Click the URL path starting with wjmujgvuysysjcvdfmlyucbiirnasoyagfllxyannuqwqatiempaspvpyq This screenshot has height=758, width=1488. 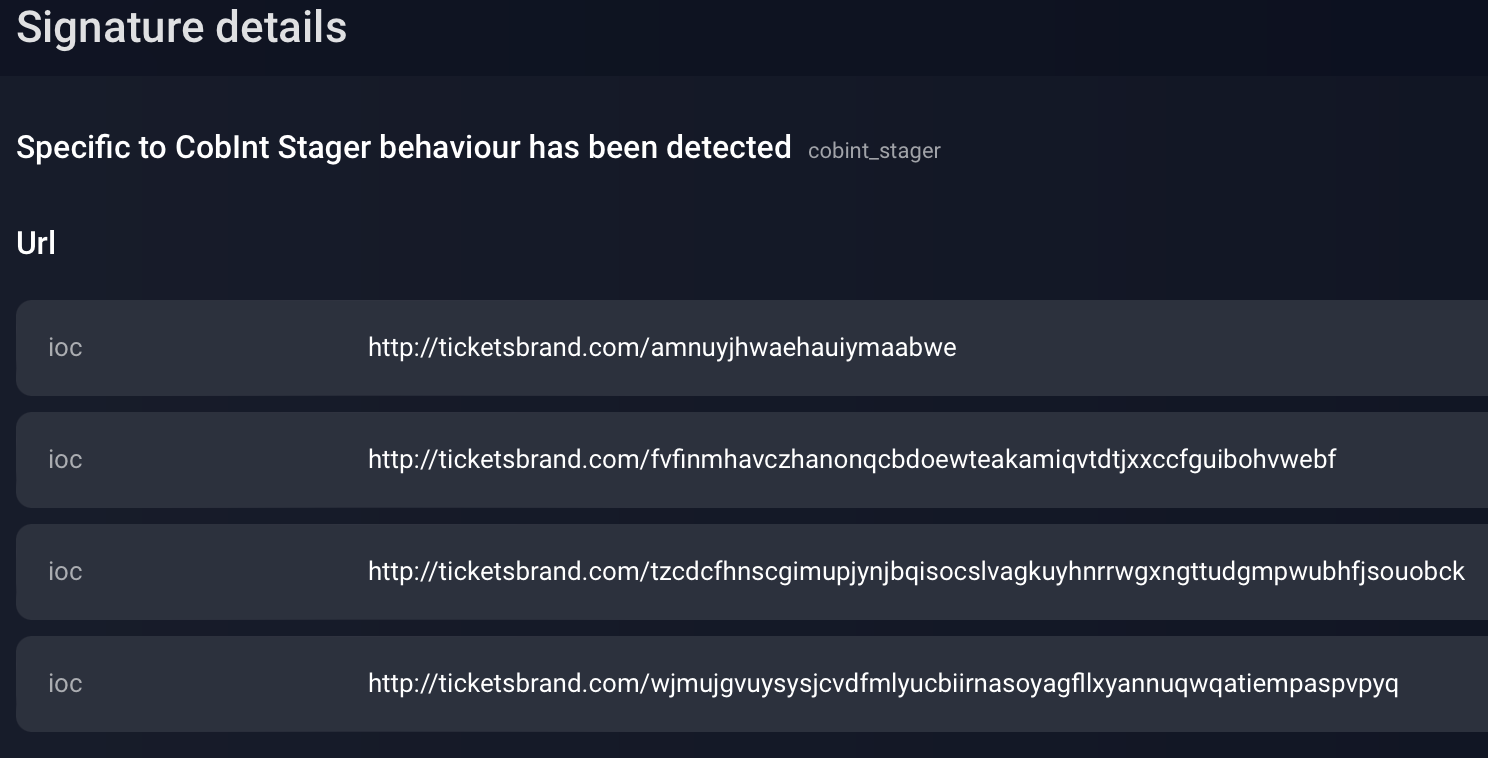(x=1024, y=684)
